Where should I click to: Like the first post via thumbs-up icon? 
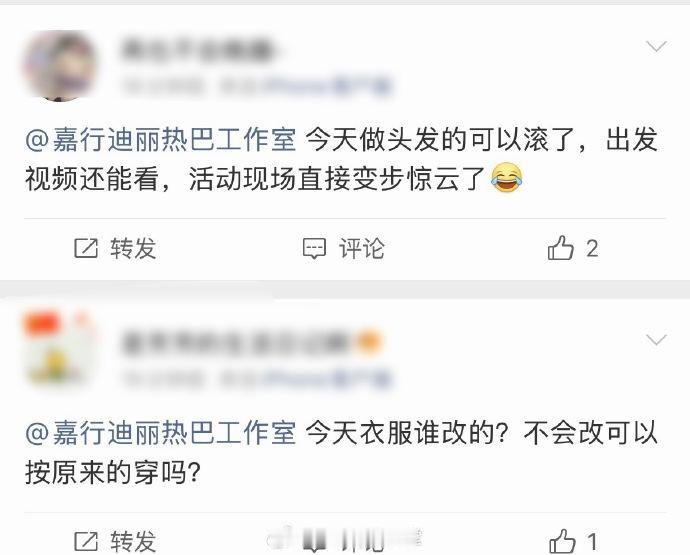point(561,248)
